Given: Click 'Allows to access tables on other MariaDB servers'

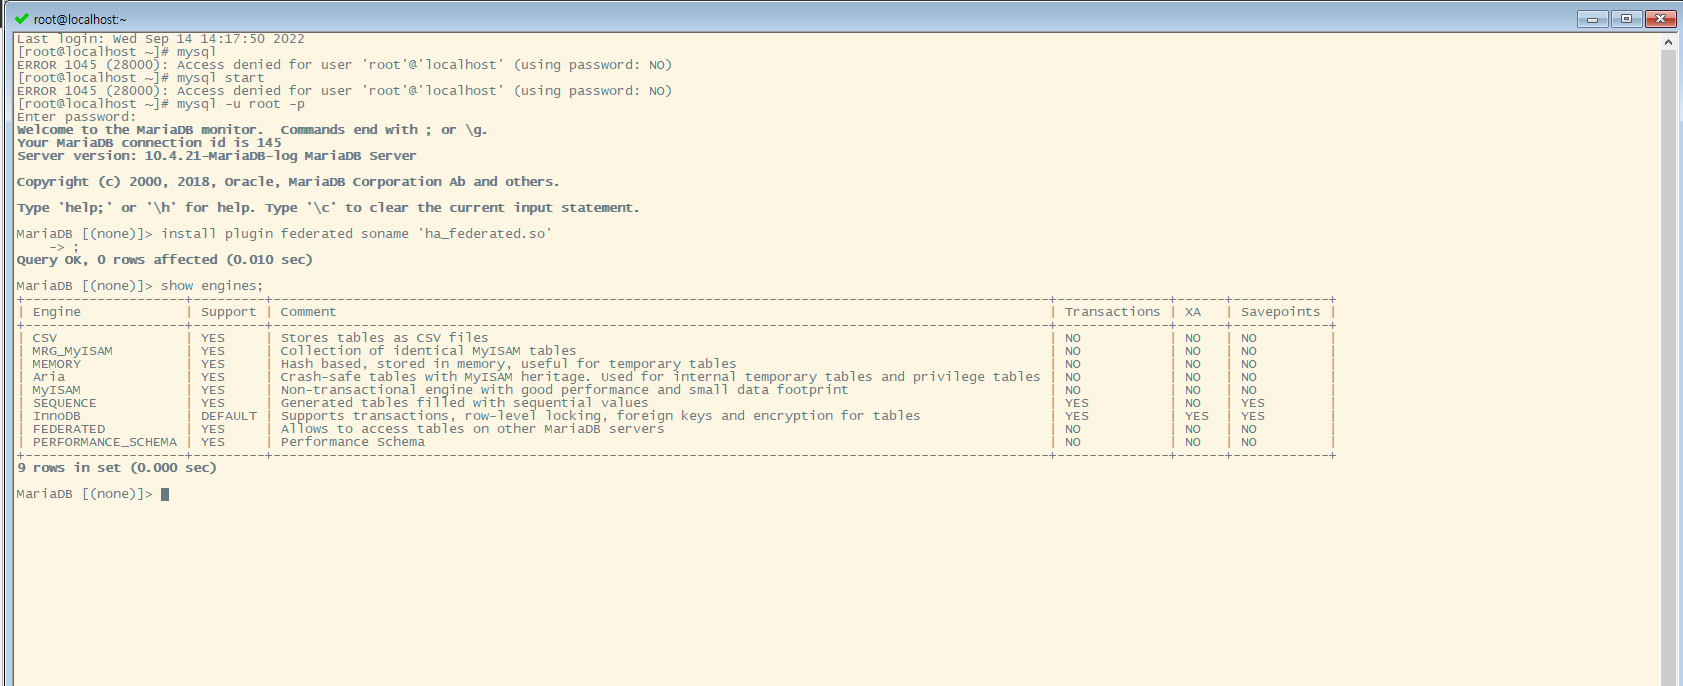Looking at the screenshot, I should click(473, 429).
